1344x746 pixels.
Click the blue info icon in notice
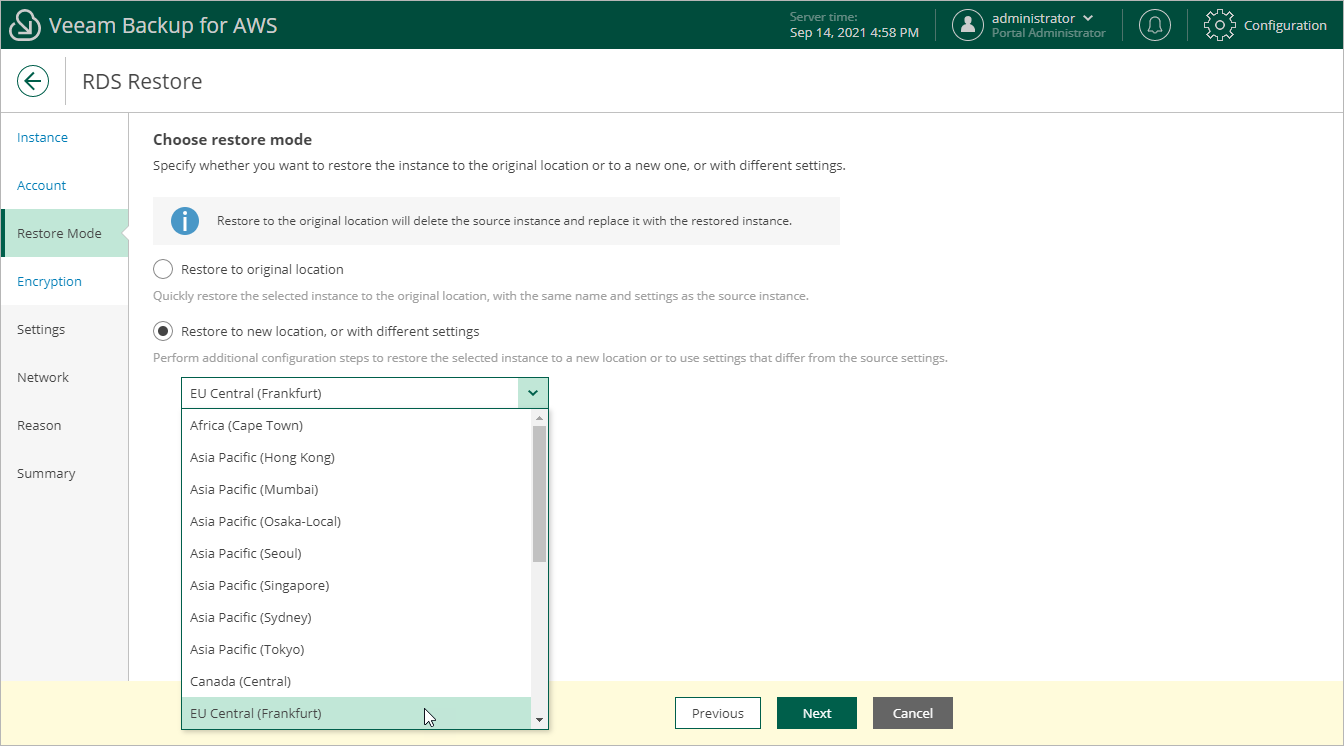coord(185,221)
